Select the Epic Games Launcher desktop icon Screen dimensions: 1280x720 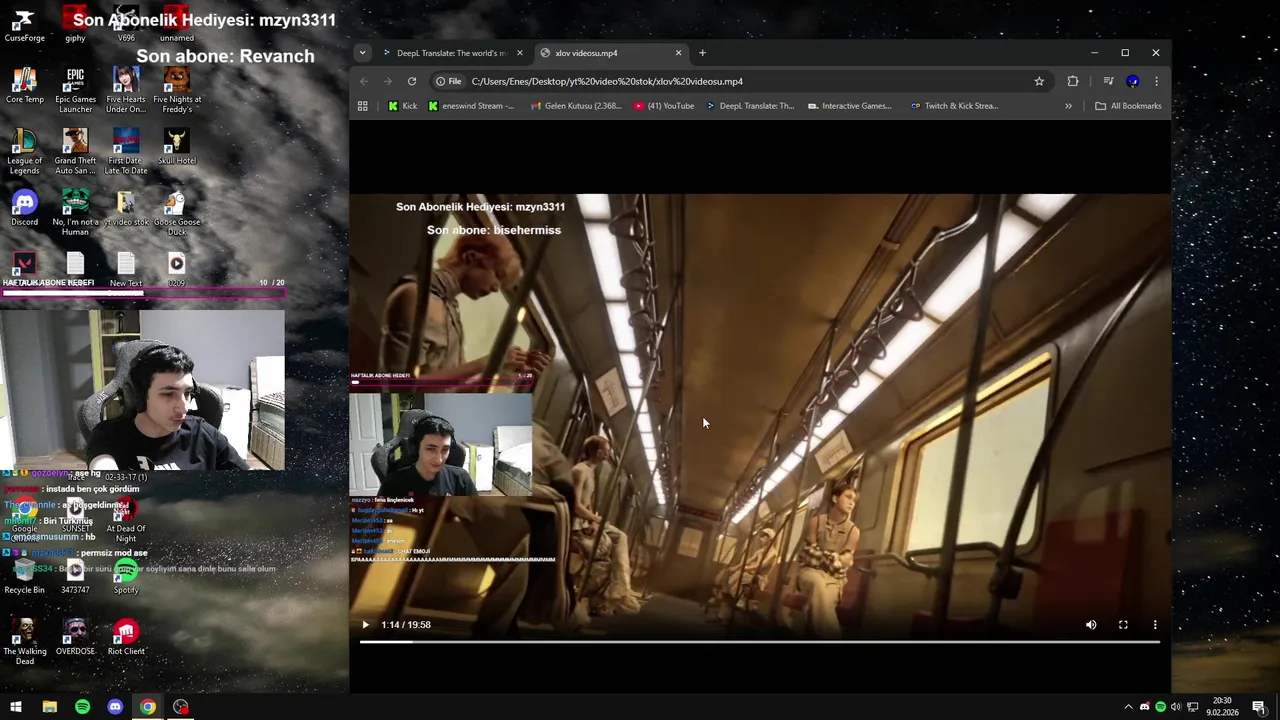(x=75, y=90)
